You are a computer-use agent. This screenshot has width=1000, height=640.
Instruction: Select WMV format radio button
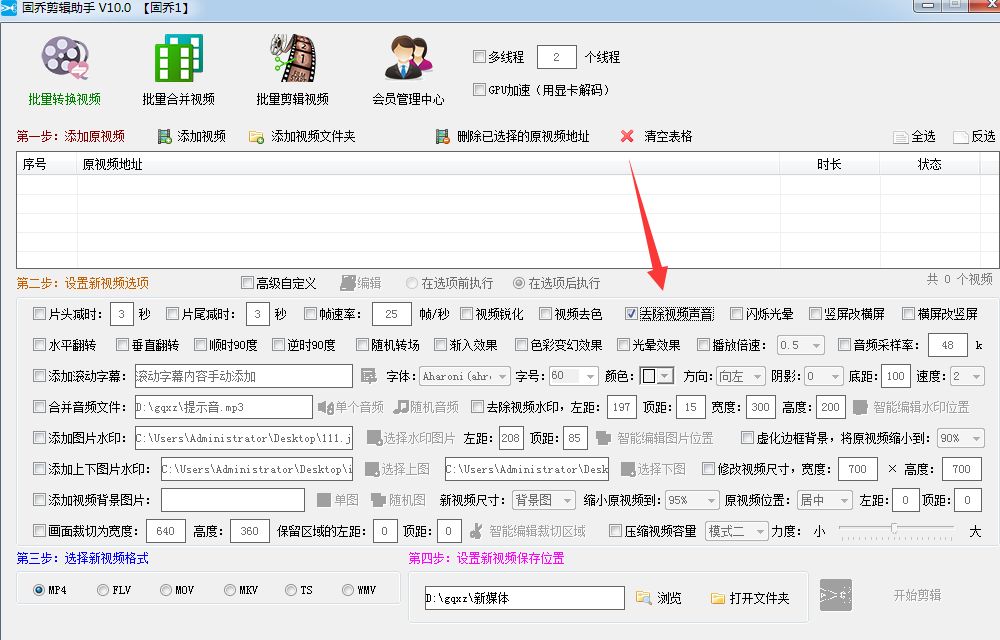click(x=348, y=590)
